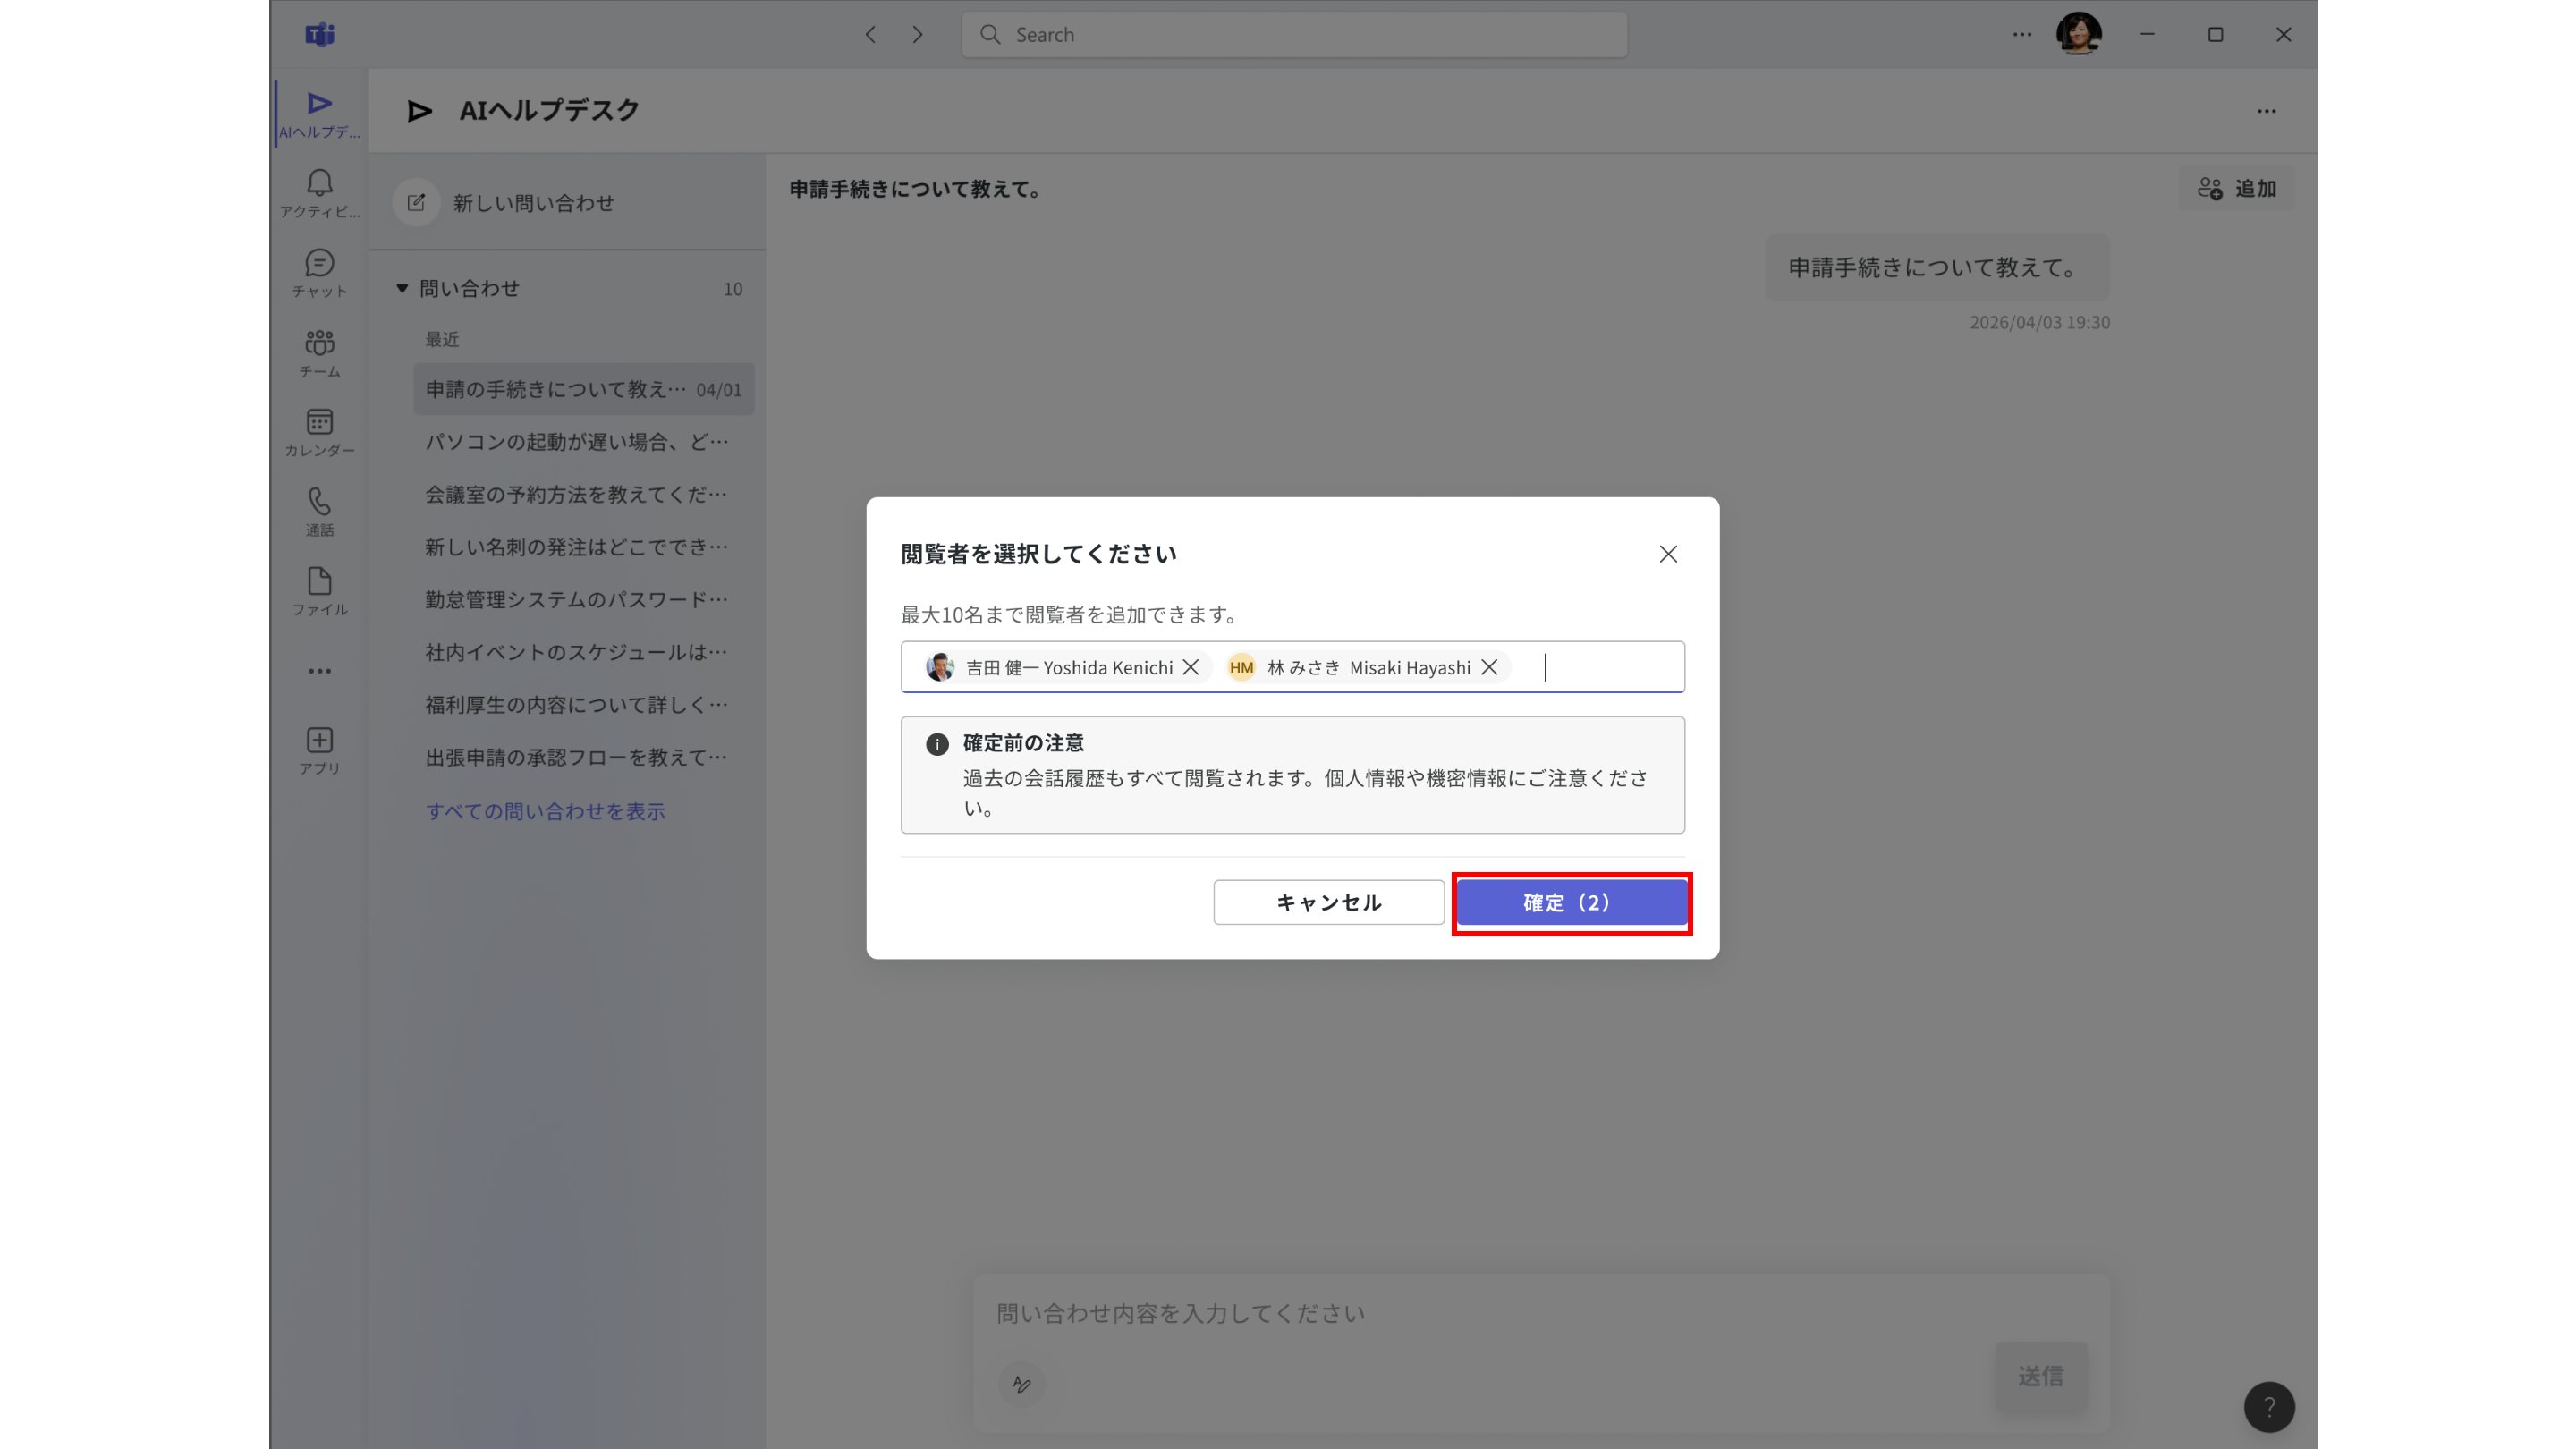Select 福利厚生の内容について inquiry
The height and width of the screenshot is (1449, 2576).
(x=583, y=705)
